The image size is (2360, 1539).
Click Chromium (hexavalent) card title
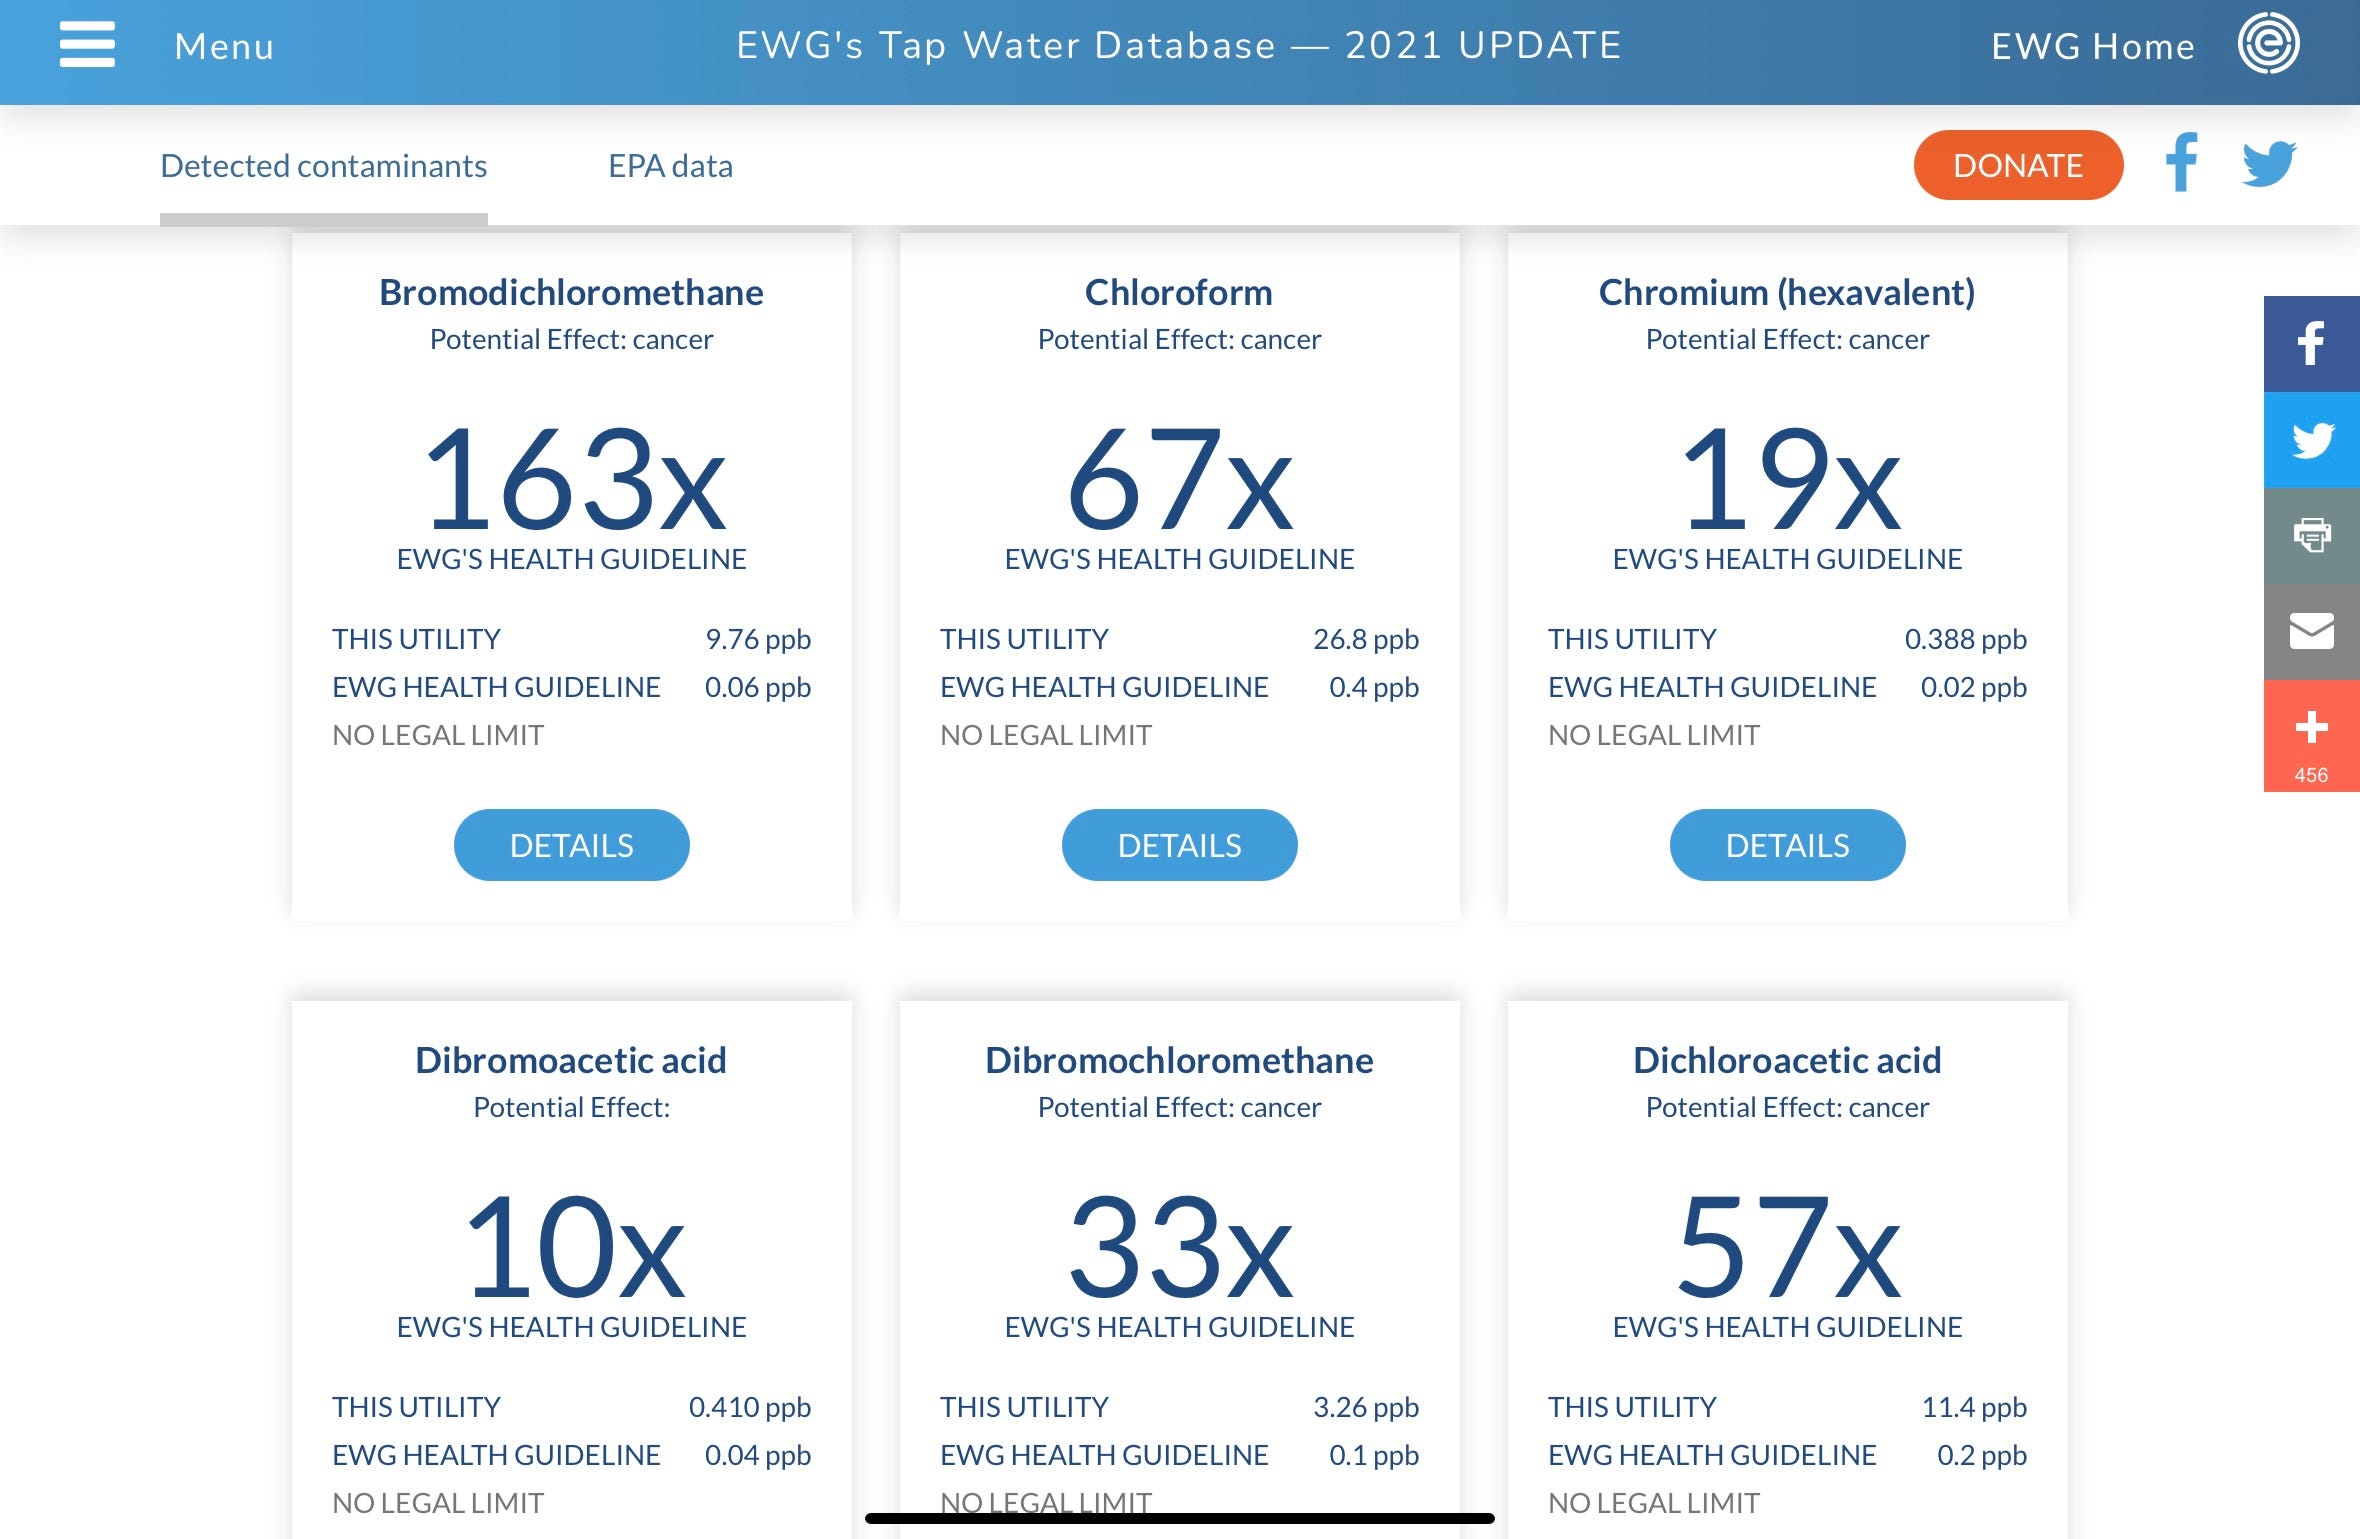click(1787, 292)
